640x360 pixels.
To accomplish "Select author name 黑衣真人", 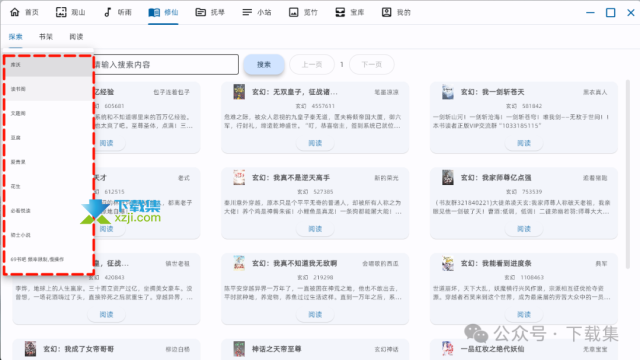I will point(595,92).
